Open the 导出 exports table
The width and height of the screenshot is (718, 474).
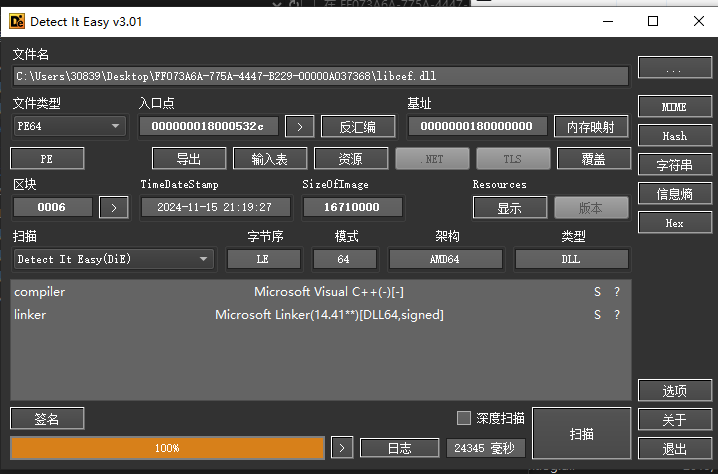pyautogui.click(x=189, y=159)
